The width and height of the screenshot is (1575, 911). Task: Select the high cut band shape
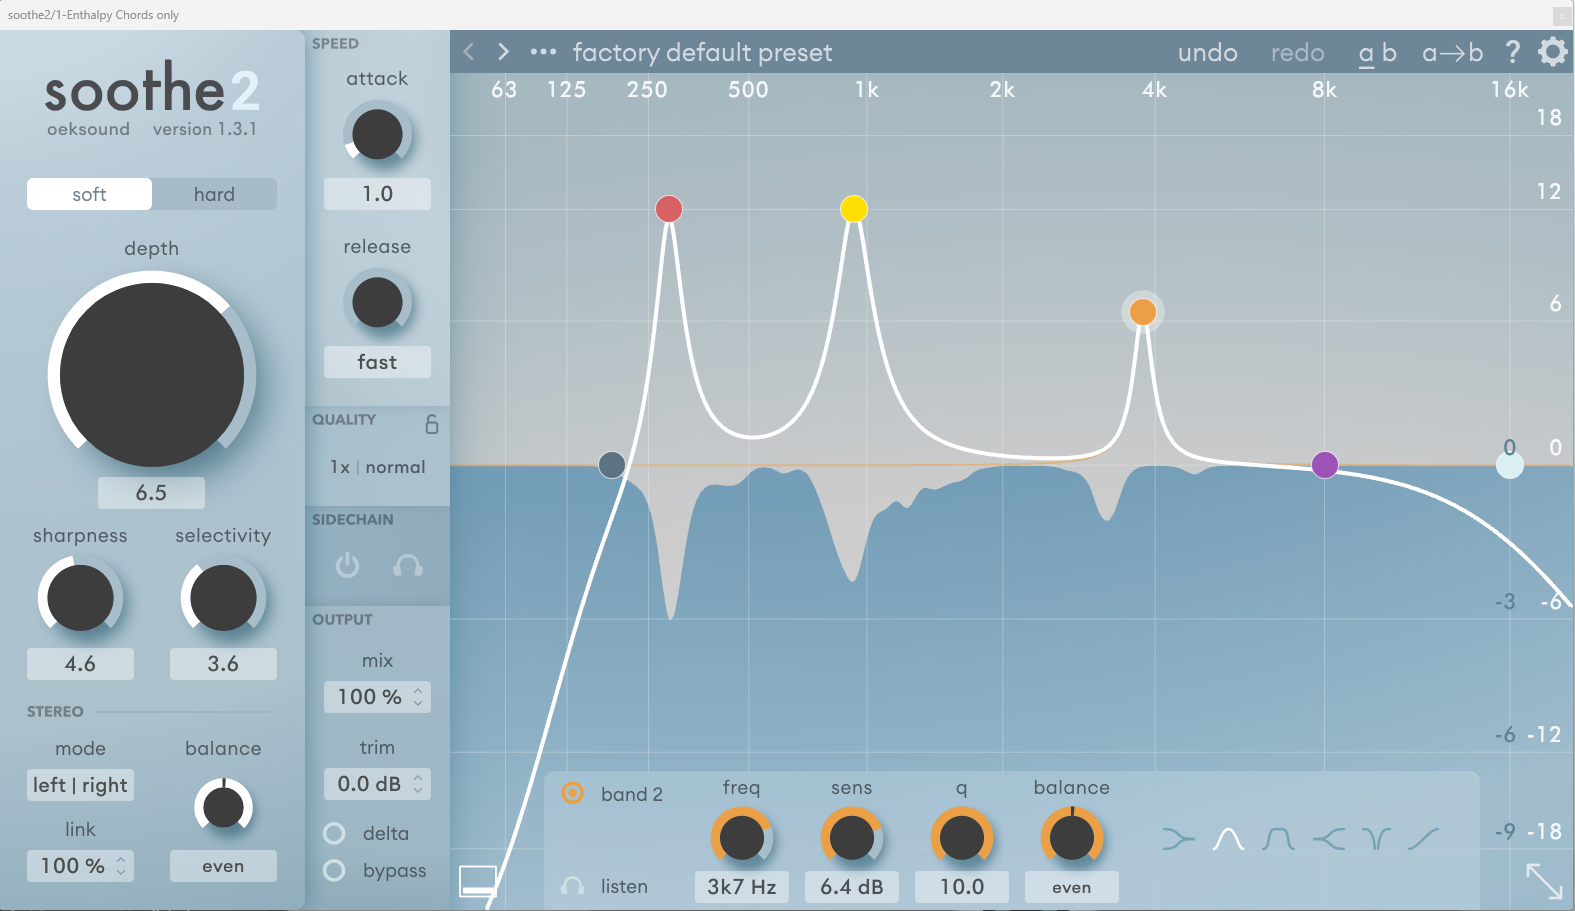point(1328,838)
